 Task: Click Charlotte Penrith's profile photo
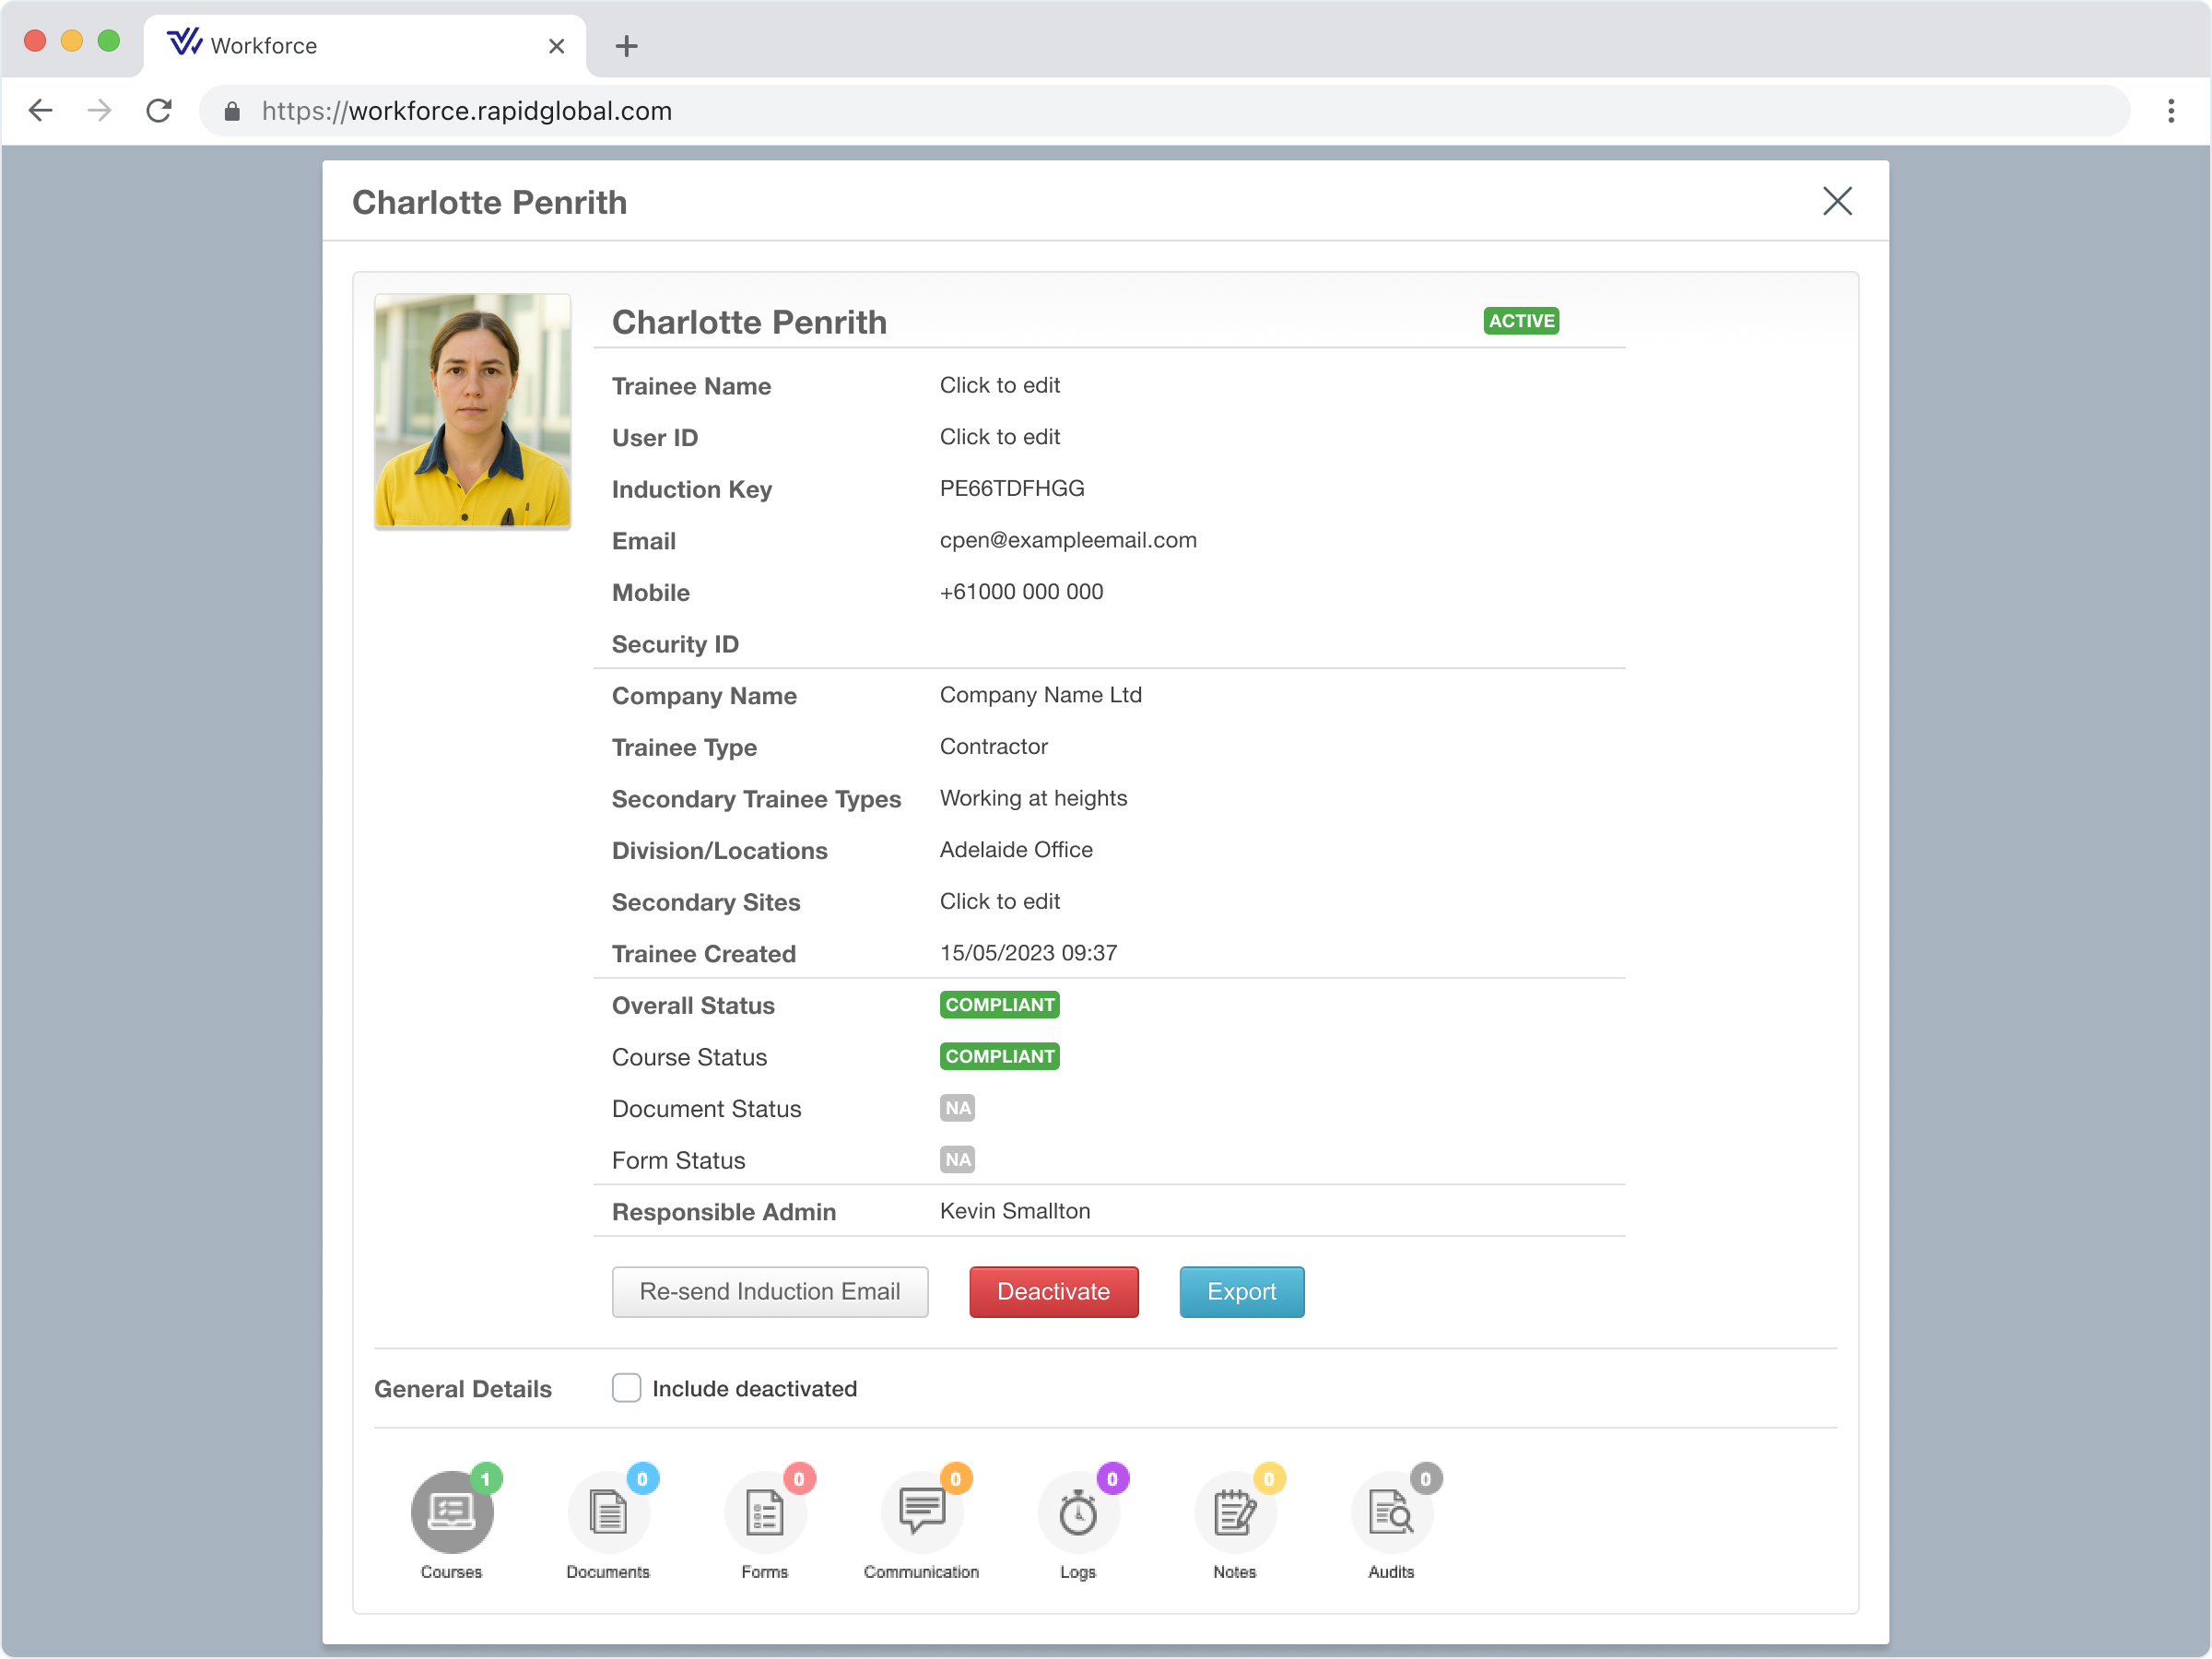[x=471, y=409]
